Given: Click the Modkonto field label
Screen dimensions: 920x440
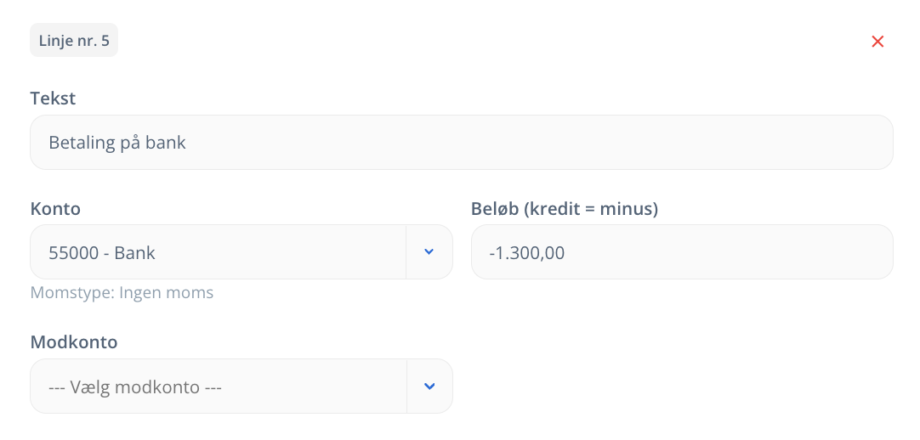Looking at the screenshot, I should click(x=74, y=342).
